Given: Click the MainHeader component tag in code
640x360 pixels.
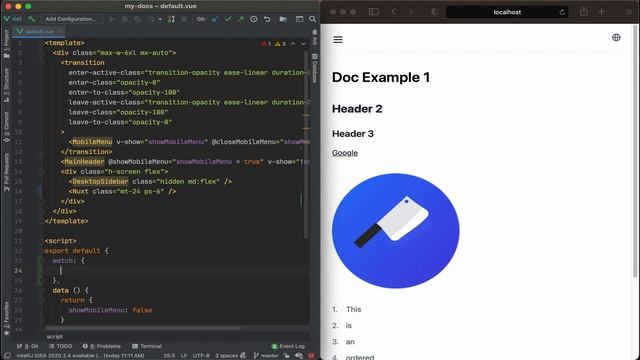Looking at the screenshot, I should (84, 162).
